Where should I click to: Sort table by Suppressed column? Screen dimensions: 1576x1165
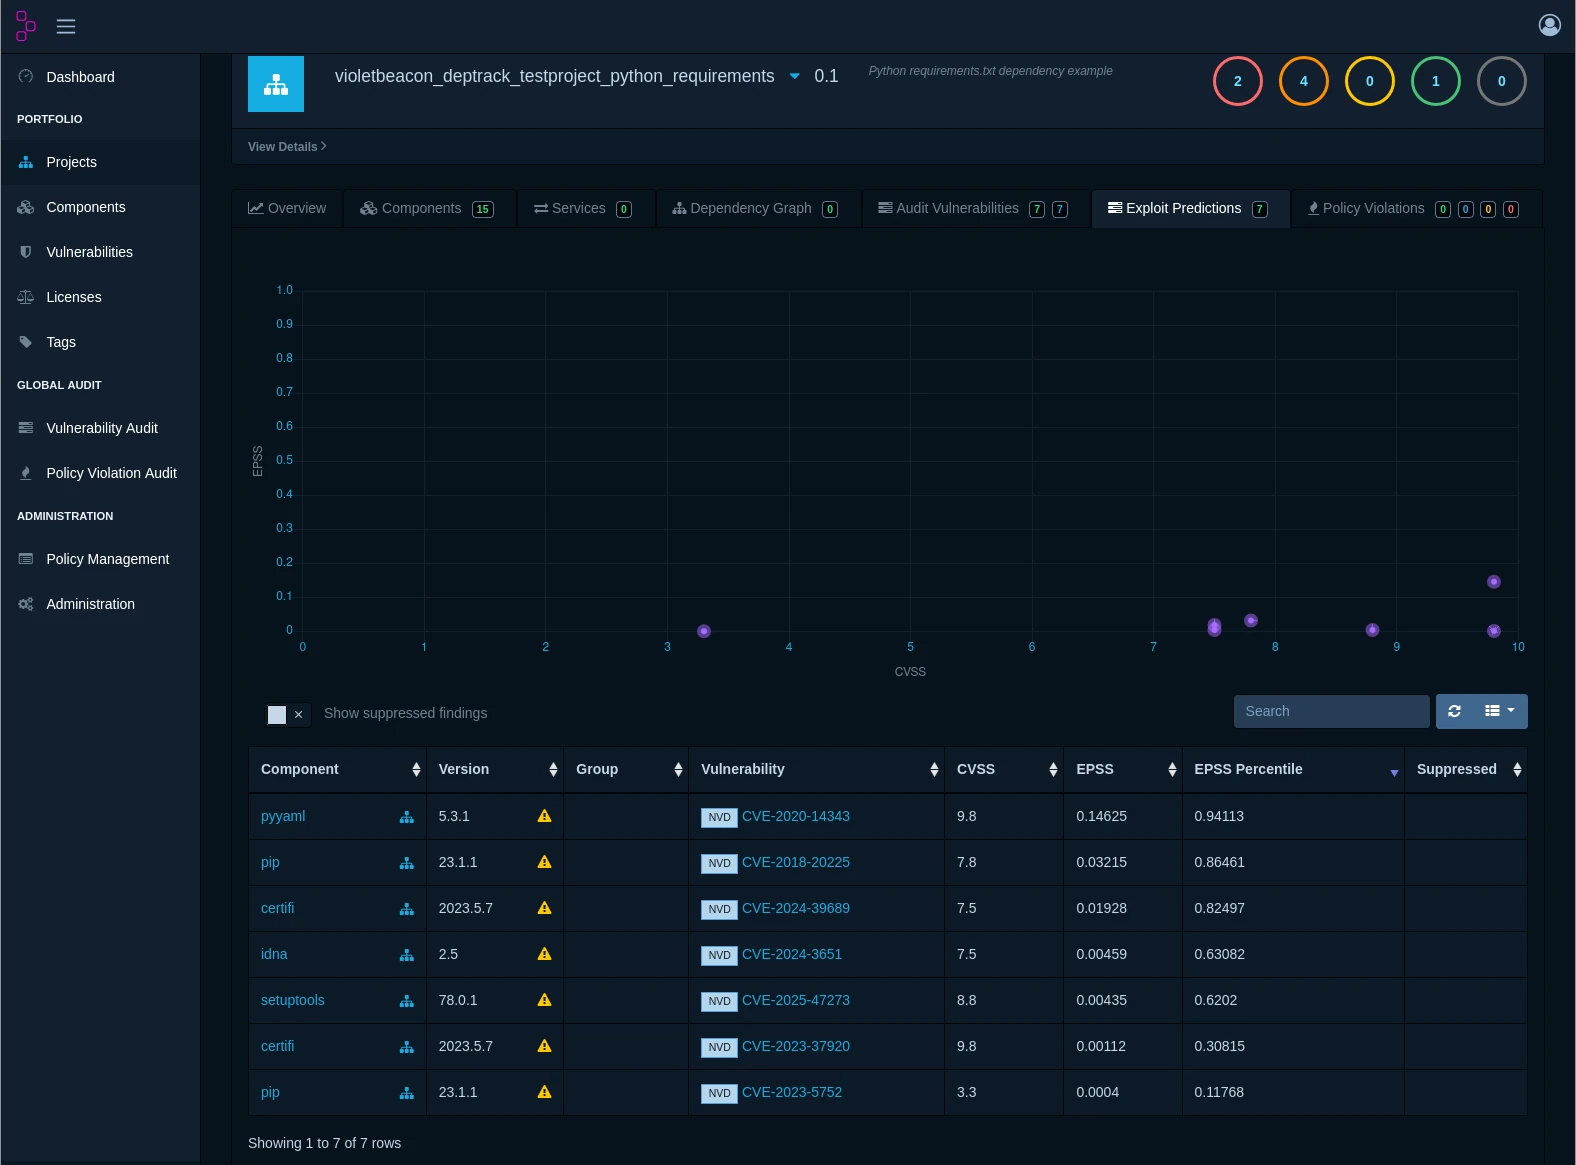pyautogui.click(x=1466, y=769)
